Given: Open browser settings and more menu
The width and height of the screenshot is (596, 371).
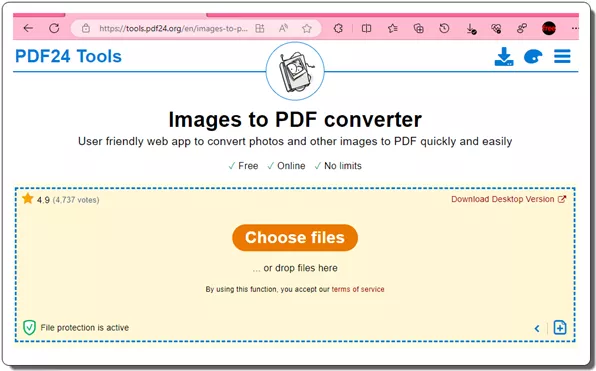Looking at the screenshot, I should pos(575,28).
